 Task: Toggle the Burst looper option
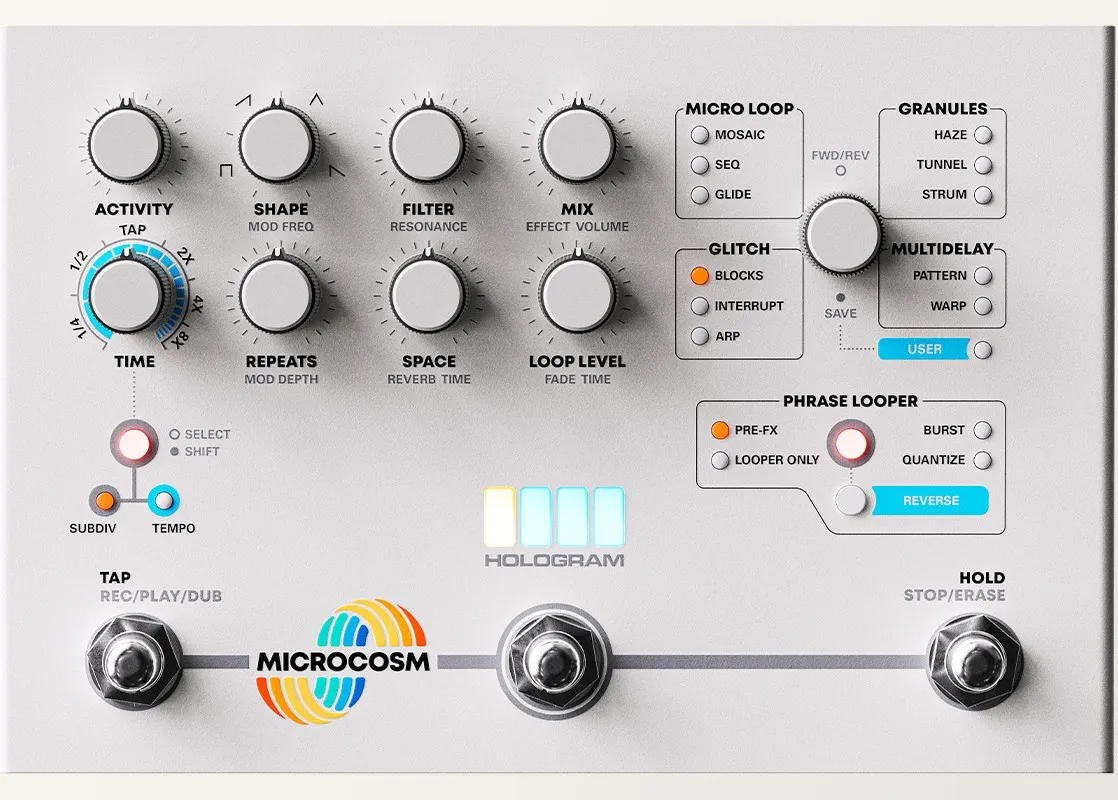click(983, 430)
